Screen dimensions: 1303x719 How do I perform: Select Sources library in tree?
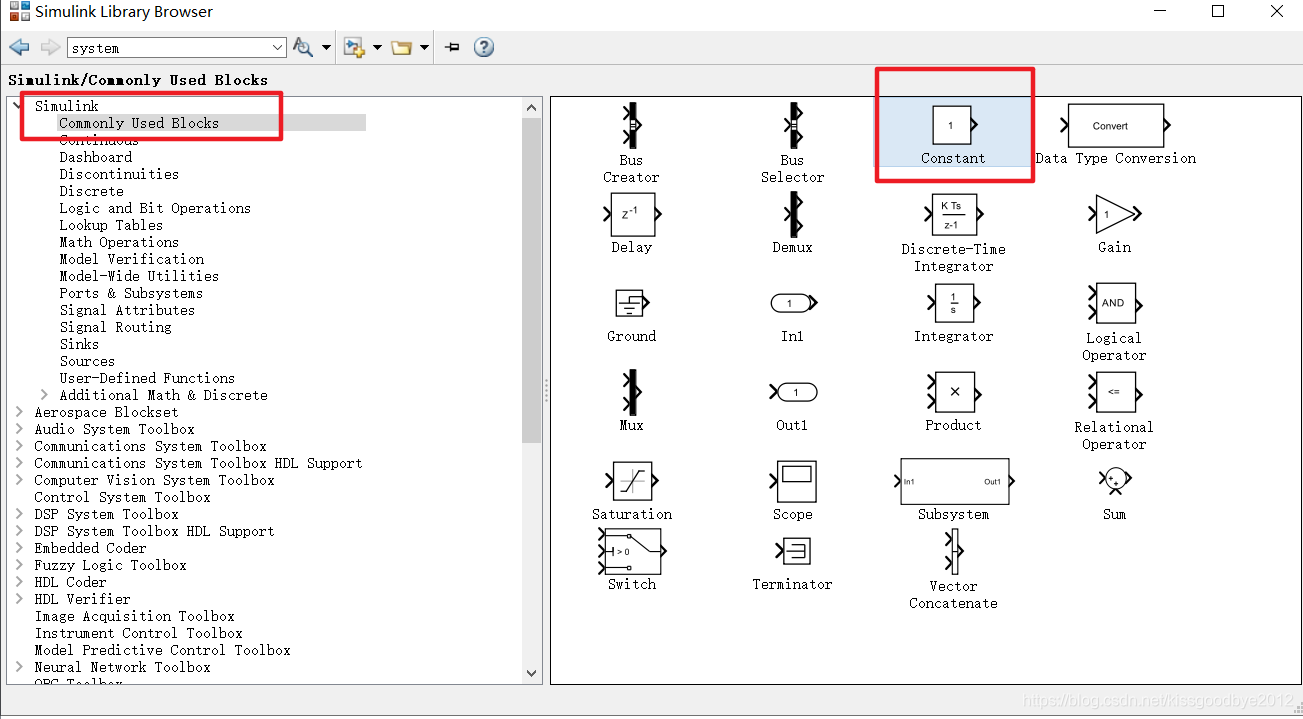(87, 361)
